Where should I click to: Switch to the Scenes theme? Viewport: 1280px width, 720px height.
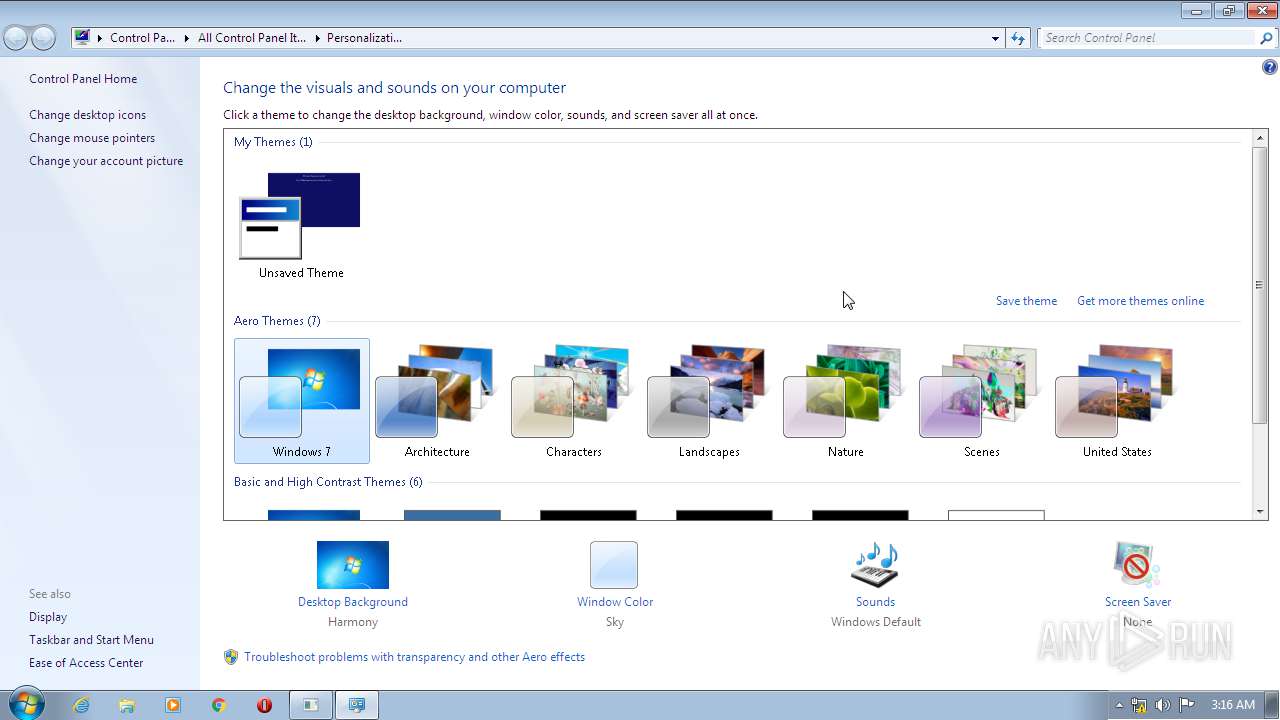click(981, 401)
